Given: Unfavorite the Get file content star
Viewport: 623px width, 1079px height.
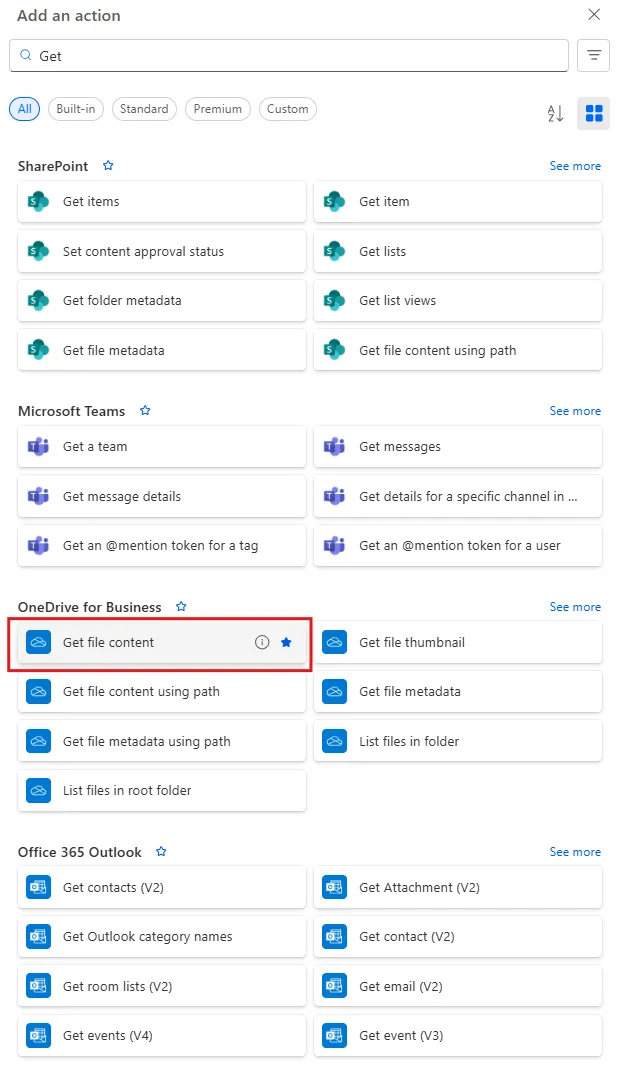Looking at the screenshot, I should point(286,642).
